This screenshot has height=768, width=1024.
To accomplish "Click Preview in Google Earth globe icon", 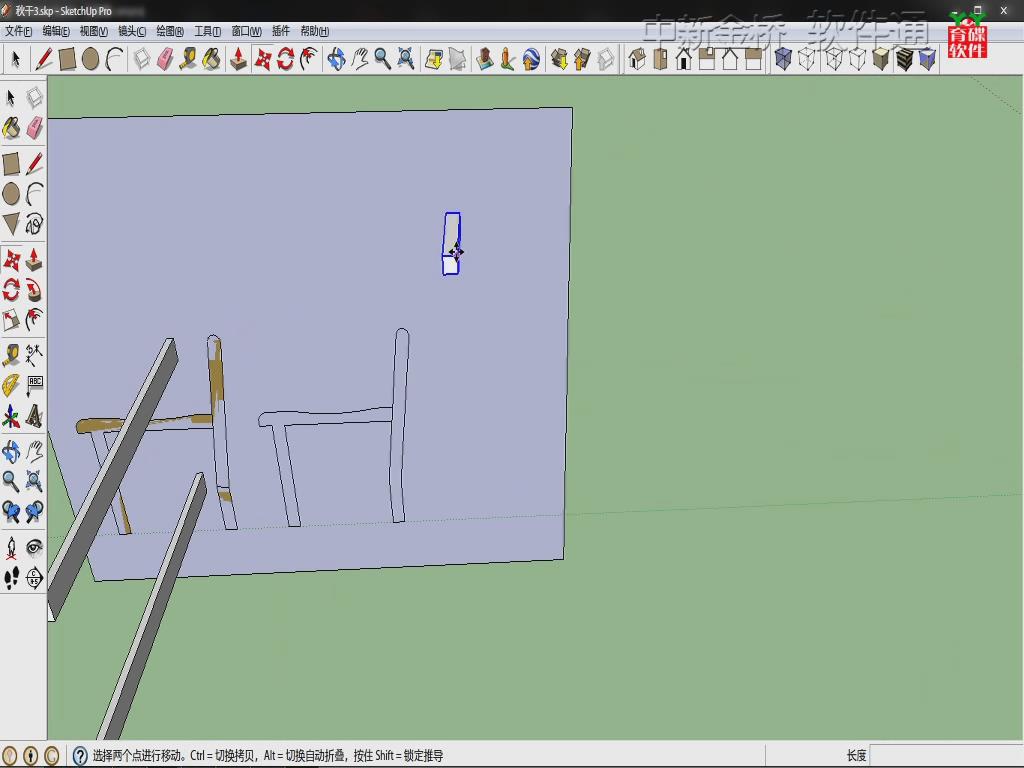I will point(531,59).
